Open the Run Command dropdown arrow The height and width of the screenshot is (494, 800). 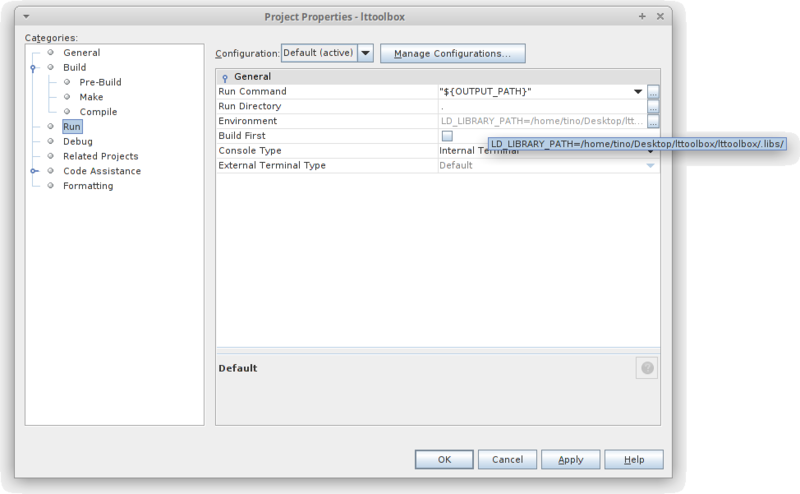point(636,91)
